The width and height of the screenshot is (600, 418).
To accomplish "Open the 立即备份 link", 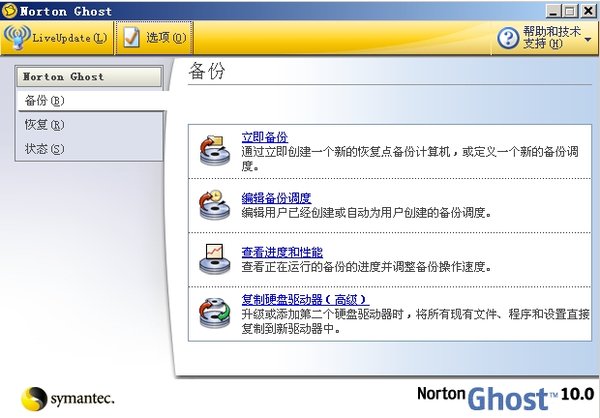I will click(x=264, y=137).
